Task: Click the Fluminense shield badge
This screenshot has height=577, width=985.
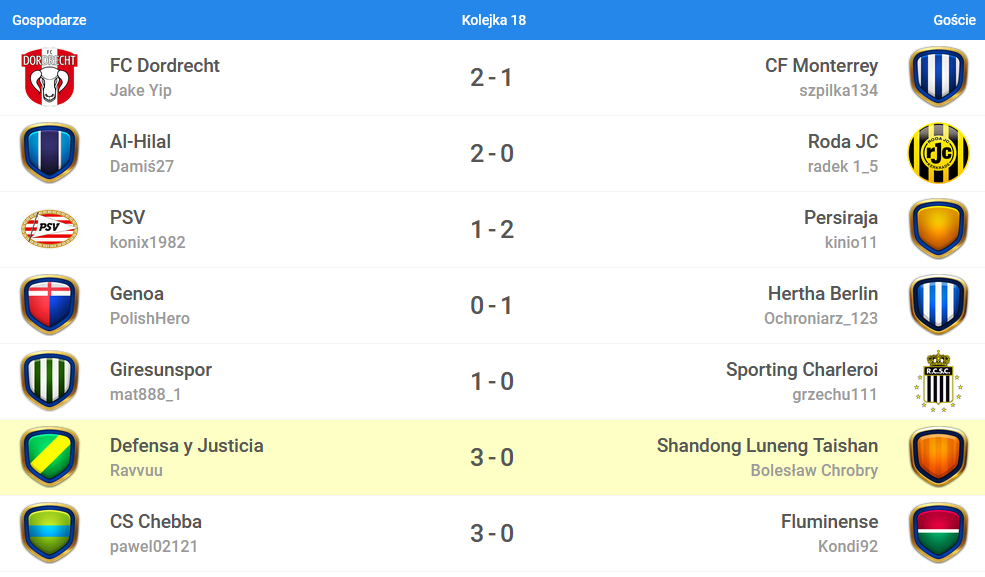Action: pos(937,533)
